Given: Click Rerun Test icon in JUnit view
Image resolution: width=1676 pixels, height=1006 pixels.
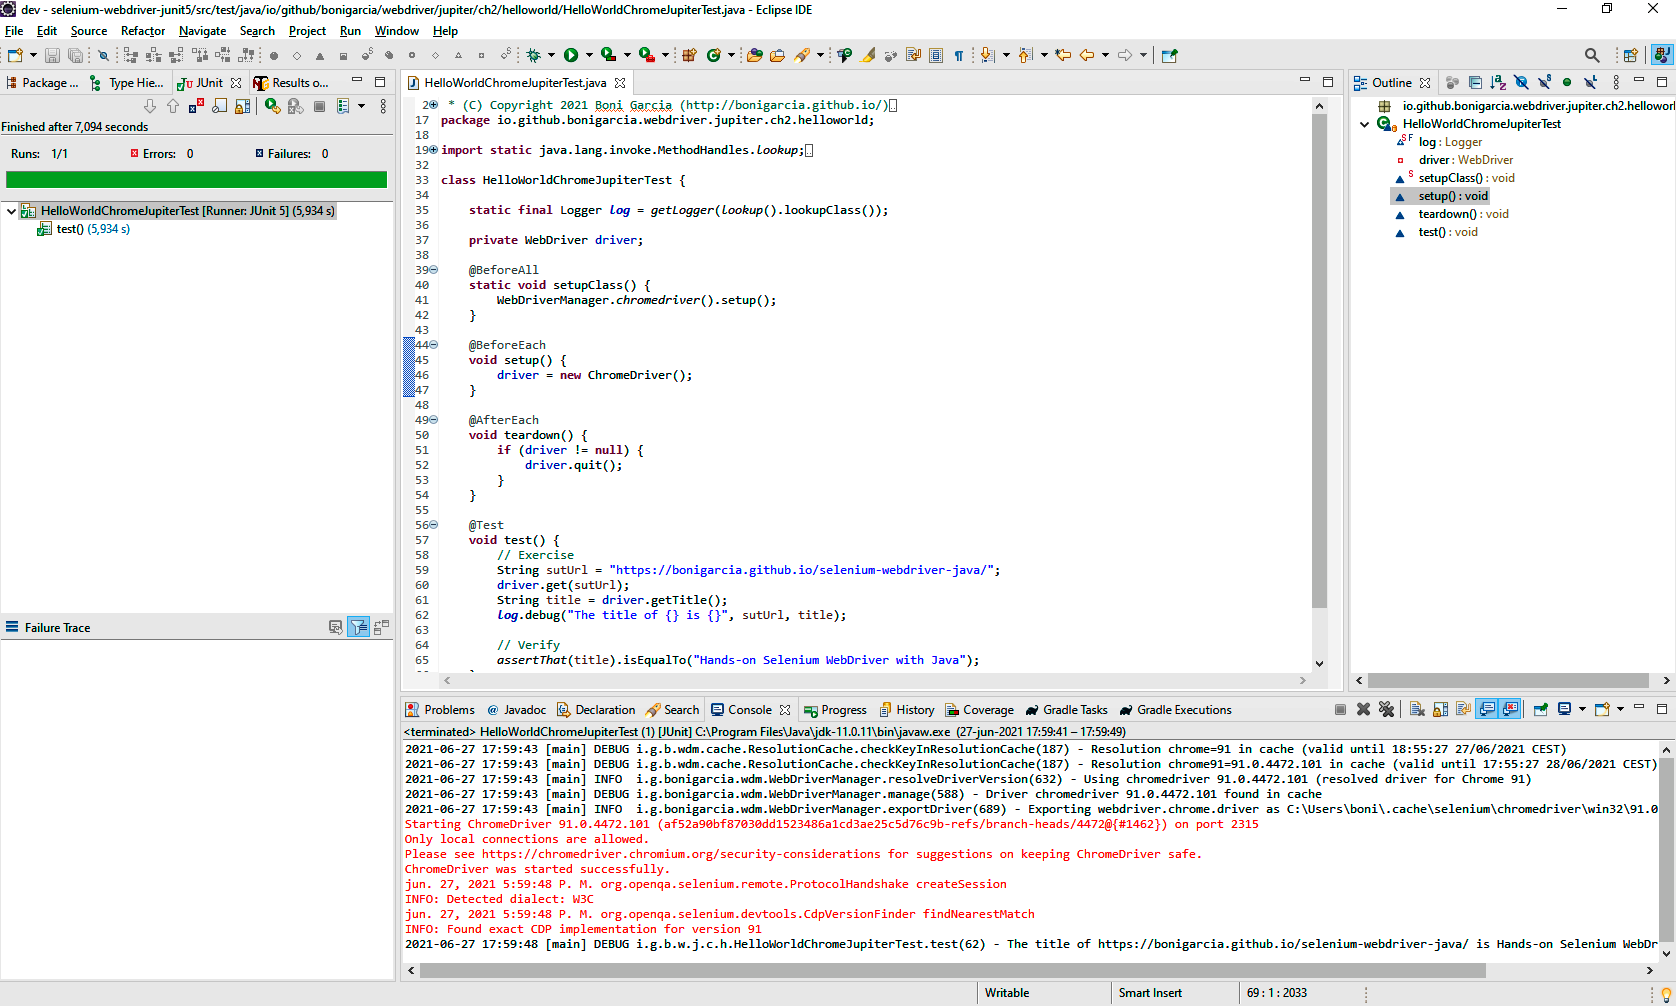Looking at the screenshot, I should [x=272, y=106].
